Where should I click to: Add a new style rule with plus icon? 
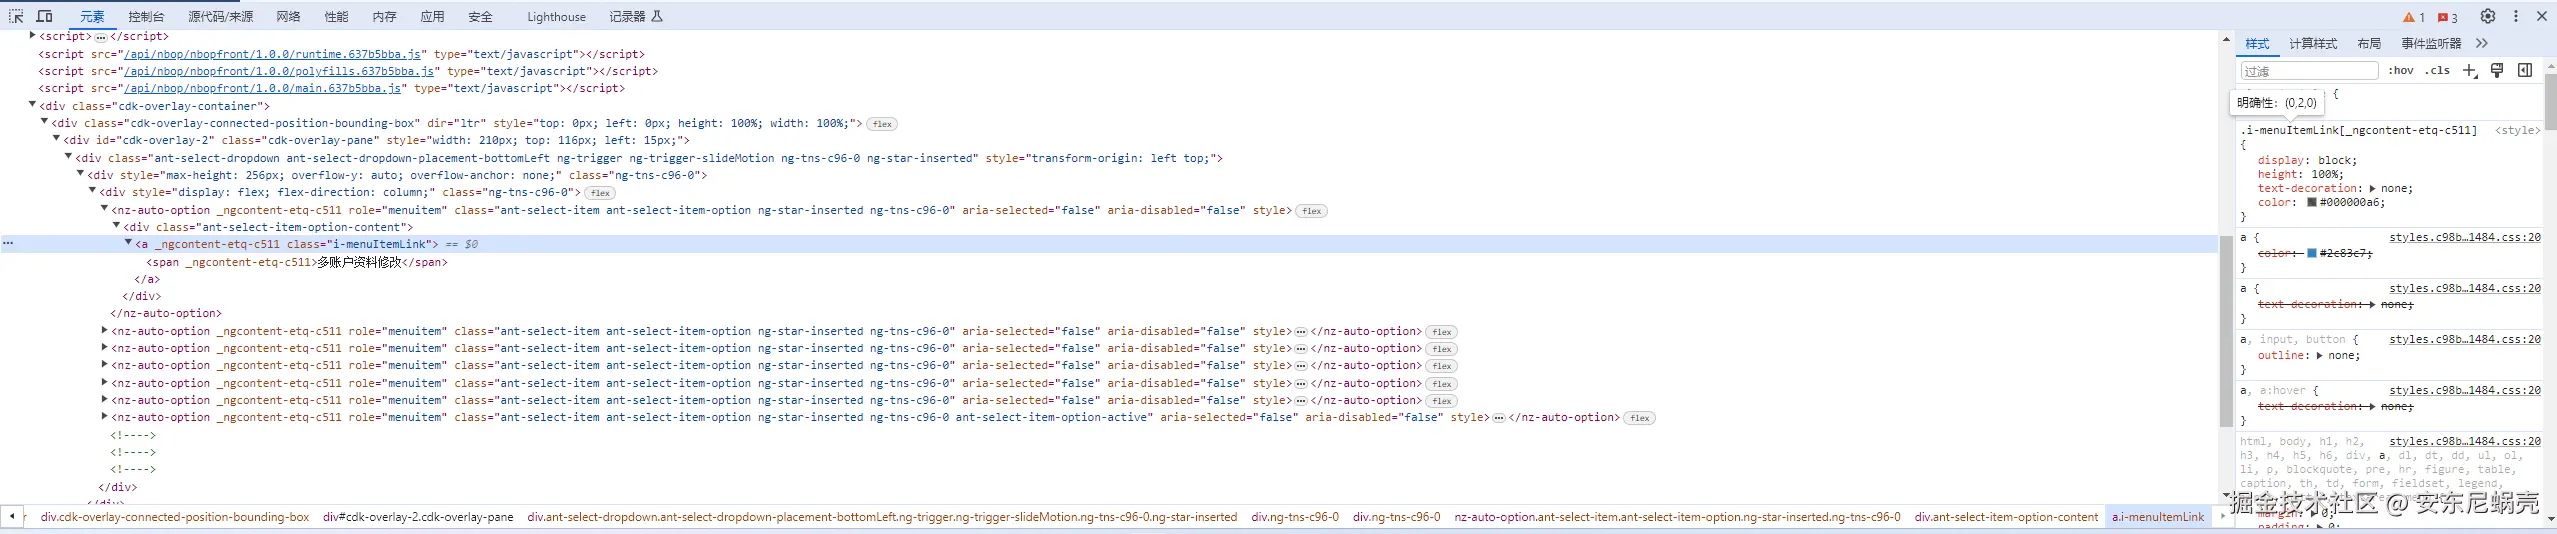pyautogui.click(x=2469, y=71)
